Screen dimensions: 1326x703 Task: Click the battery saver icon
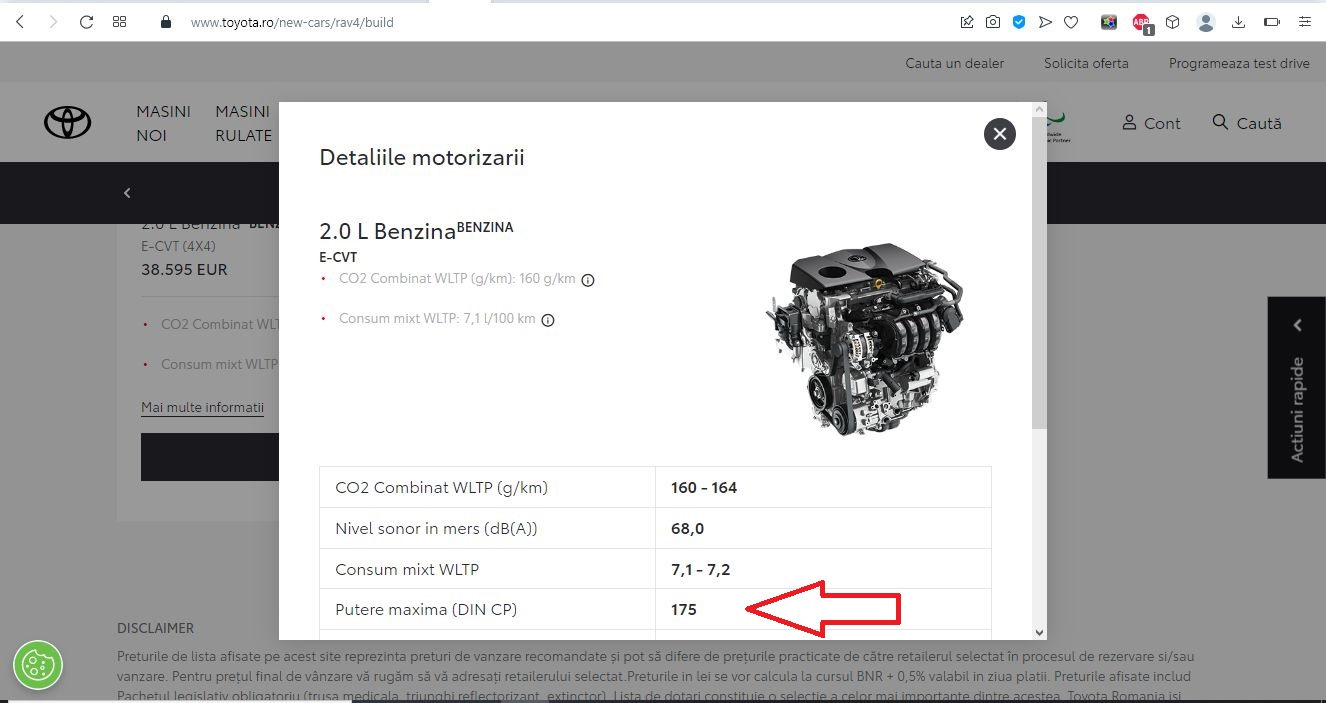tap(1272, 21)
